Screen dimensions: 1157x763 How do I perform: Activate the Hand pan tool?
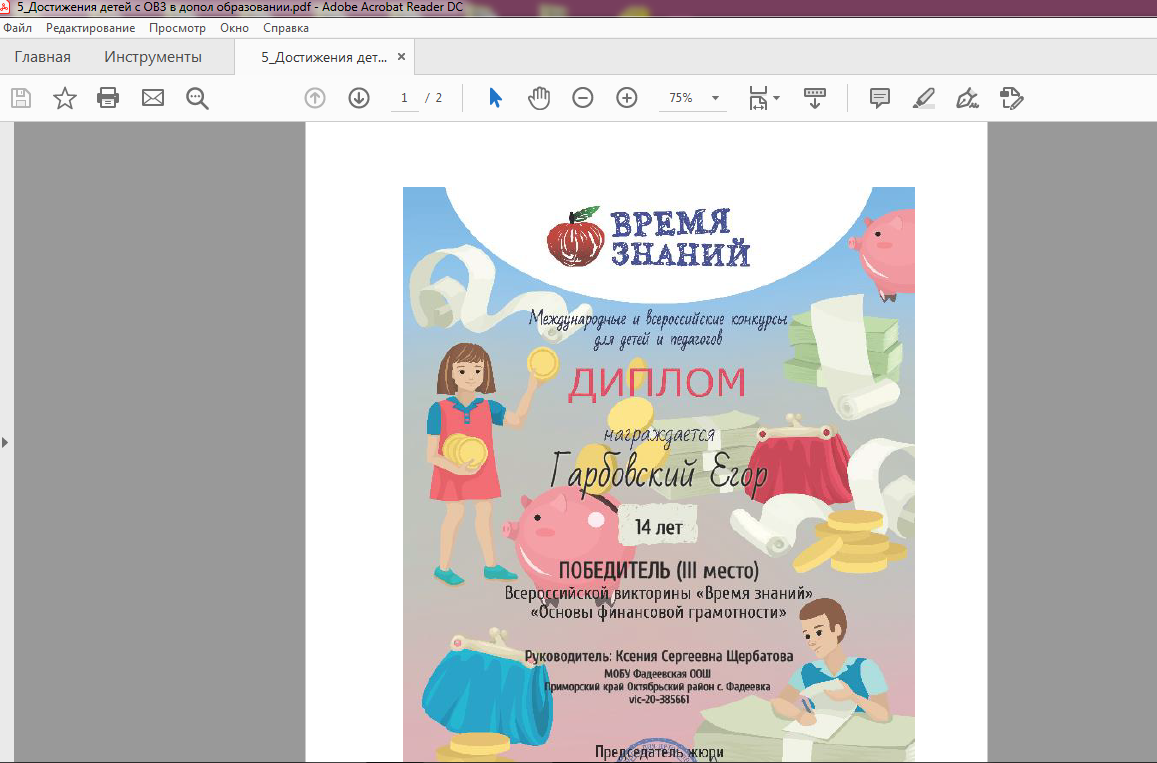point(539,98)
